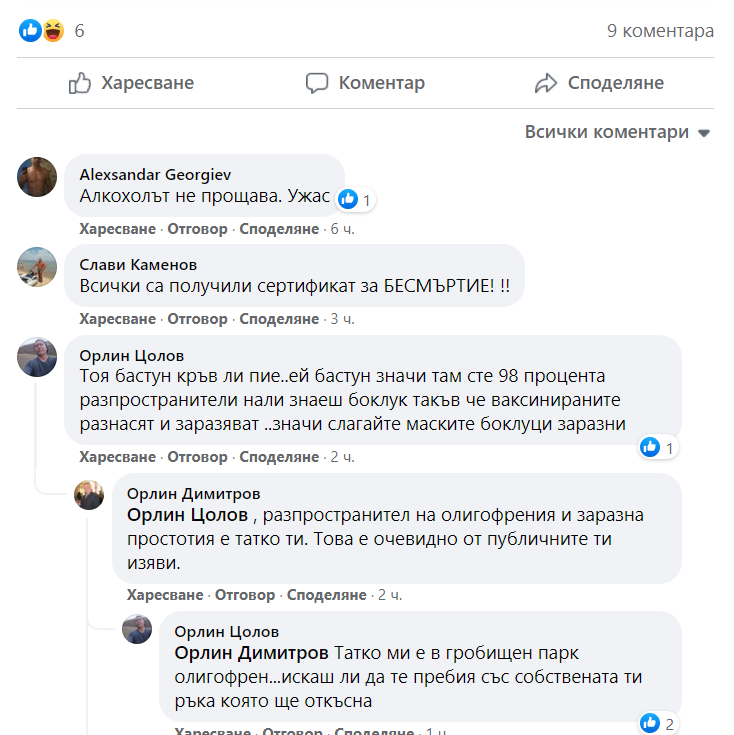Open Слави Каменов's avatar
The height and width of the screenshot is (735, 734).
[x=37, y=267]
